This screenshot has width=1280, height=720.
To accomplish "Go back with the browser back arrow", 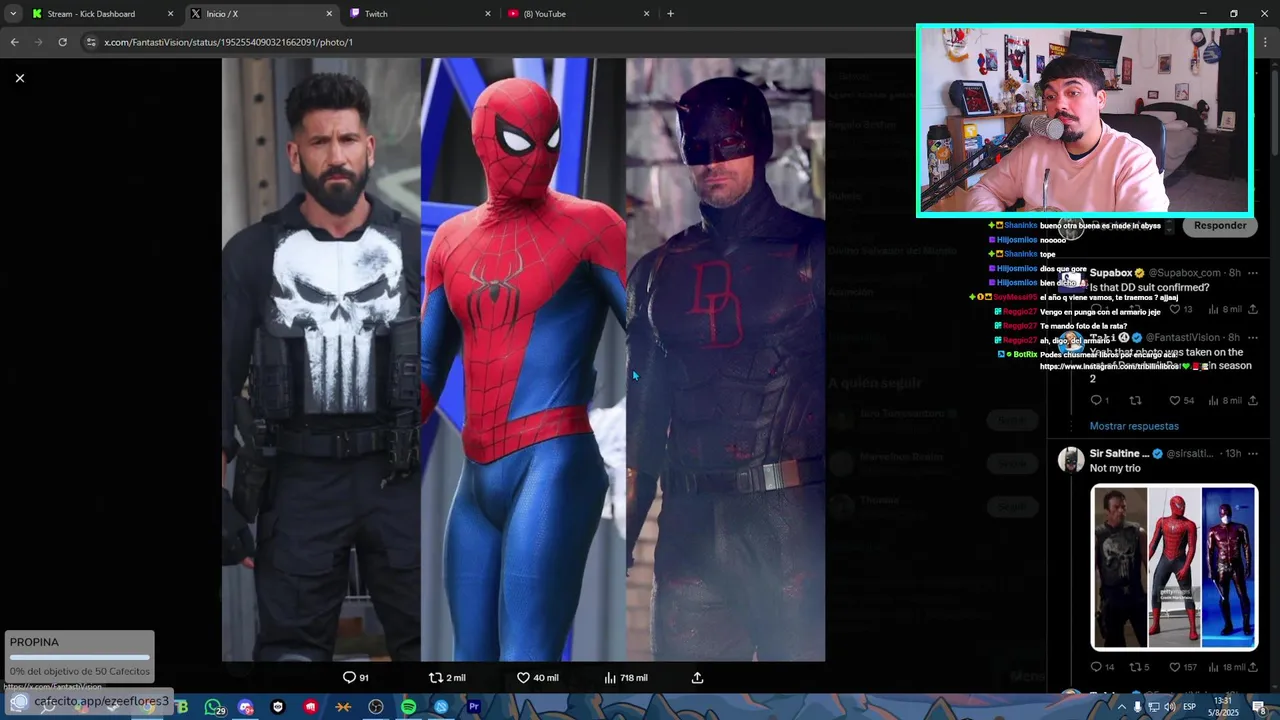I will click(14, 42).
